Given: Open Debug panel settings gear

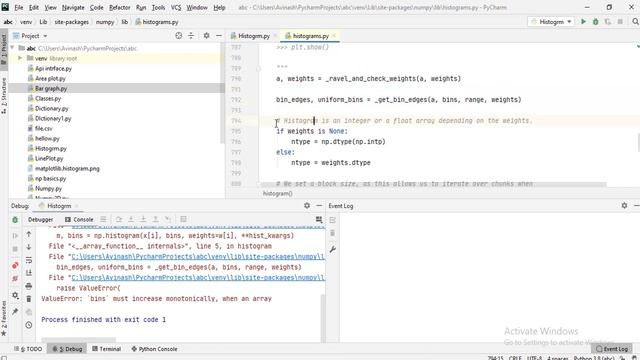Looking at the screenshot, I should click(307, 206).
